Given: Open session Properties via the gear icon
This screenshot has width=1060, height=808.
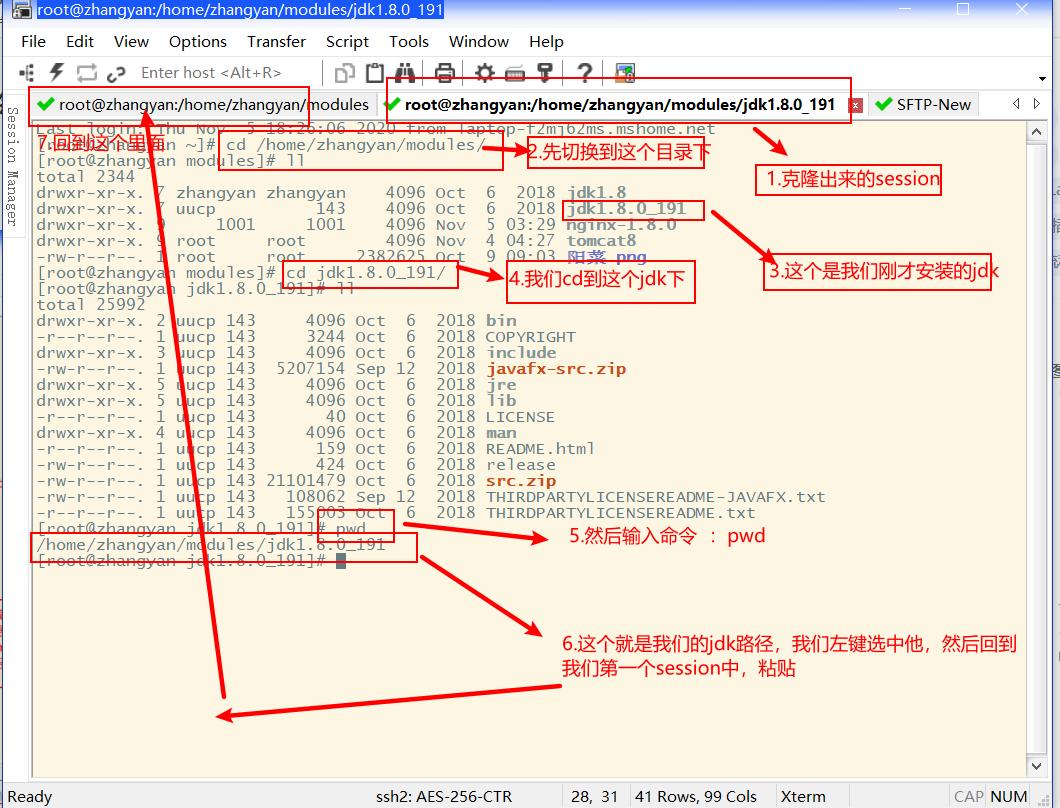Looking at the screenshot, I should [486, 72].
